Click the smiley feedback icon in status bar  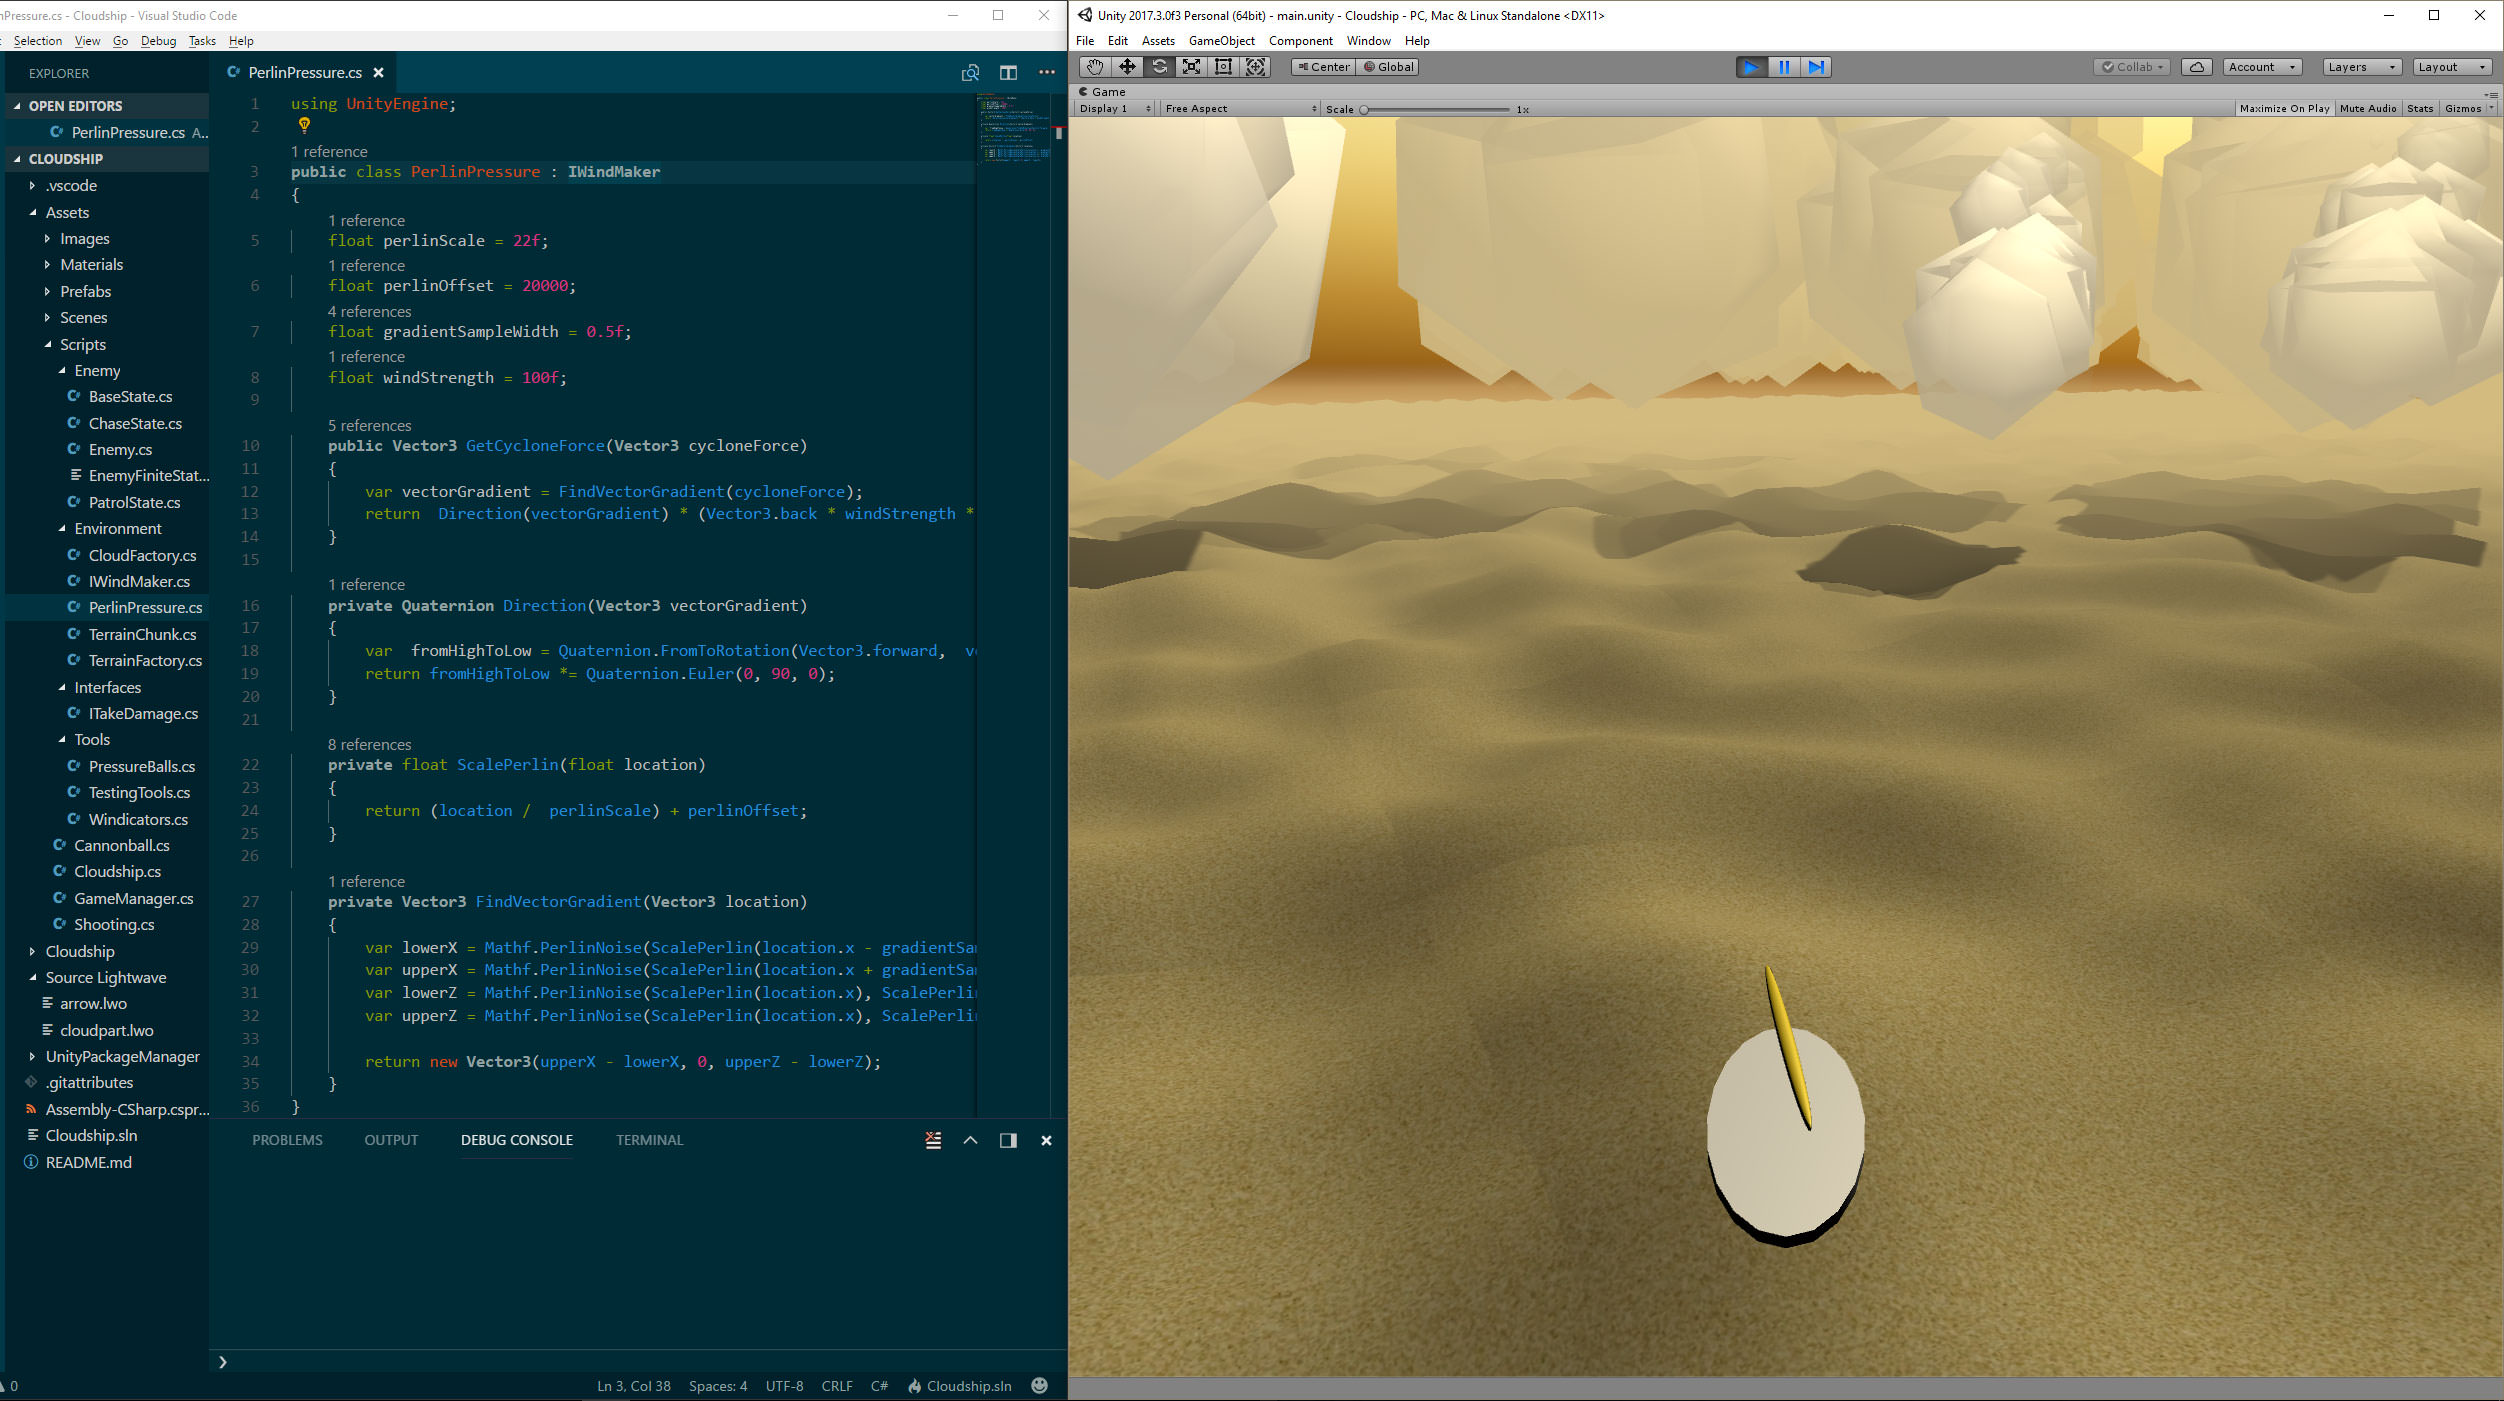1039,1385
